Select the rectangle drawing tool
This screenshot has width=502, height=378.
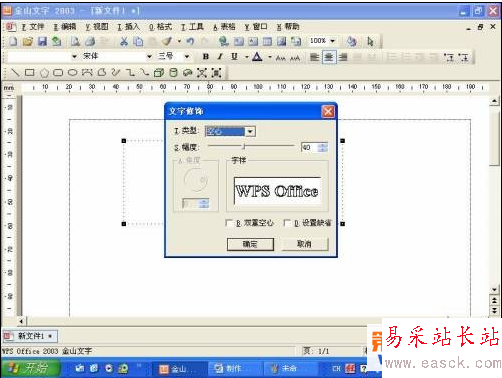[30, 72]
